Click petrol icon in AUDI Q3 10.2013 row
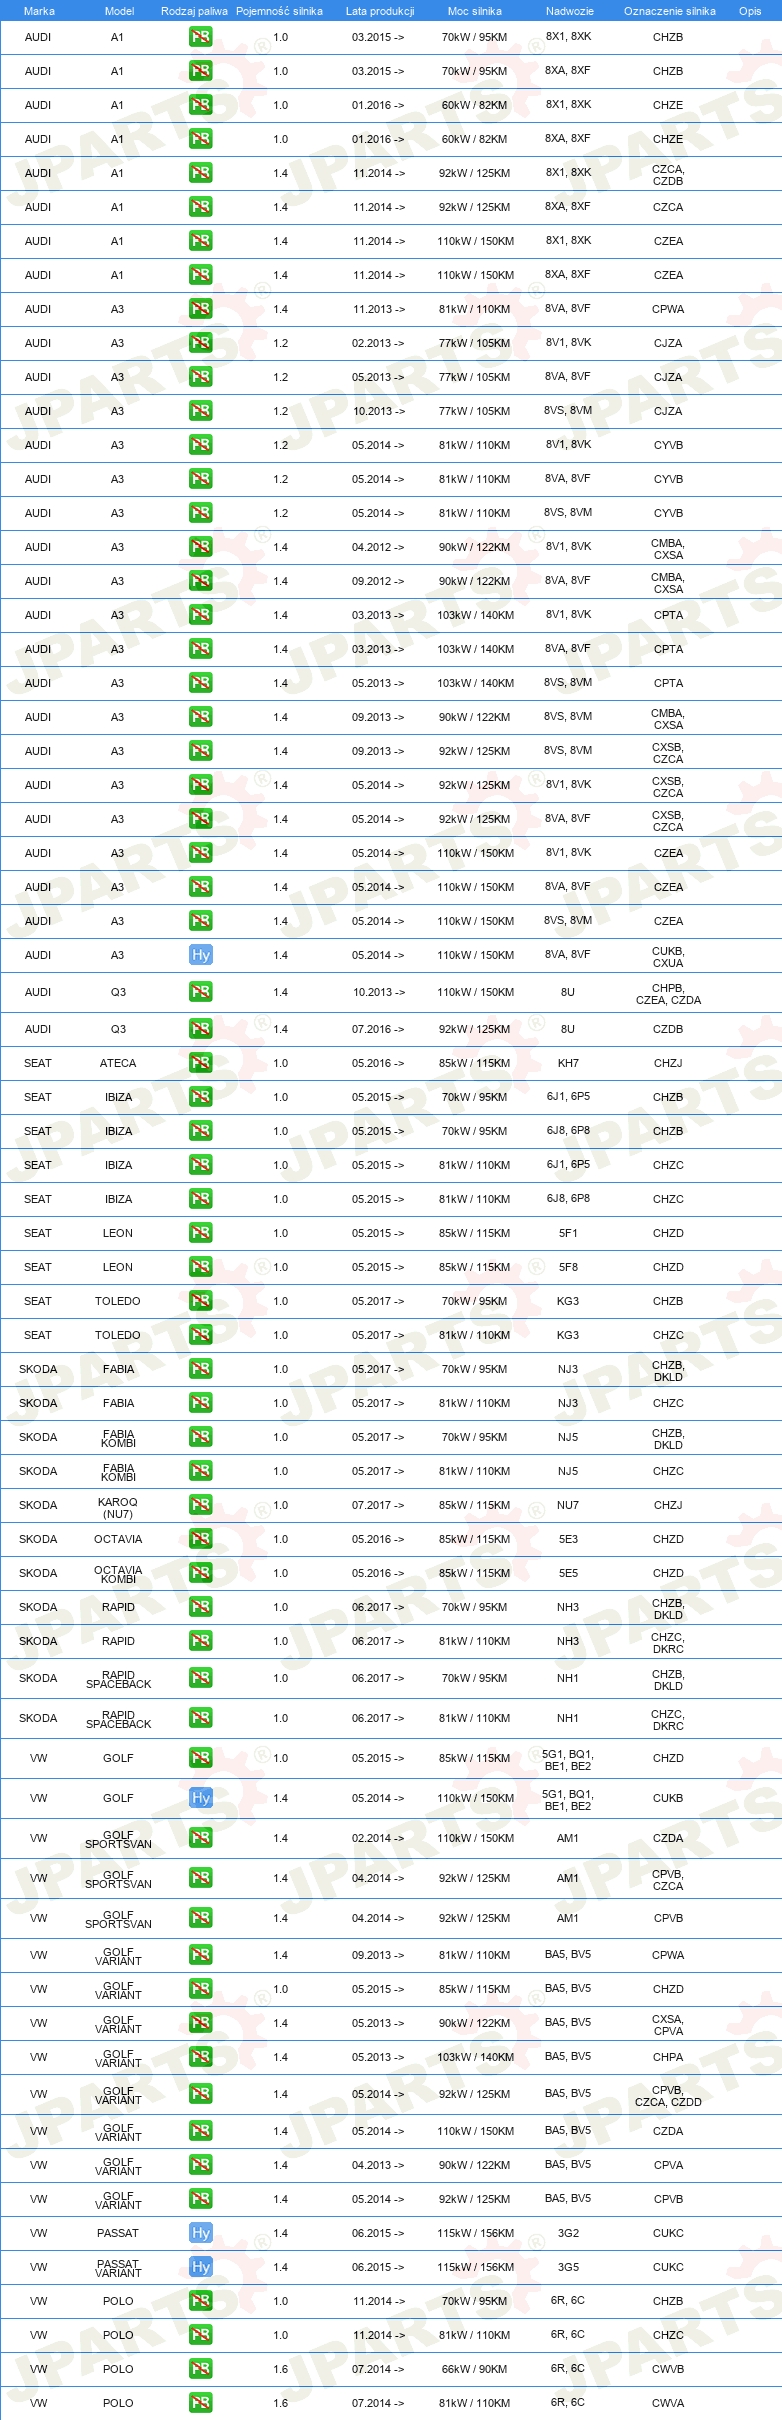 [x=200, y=992]
